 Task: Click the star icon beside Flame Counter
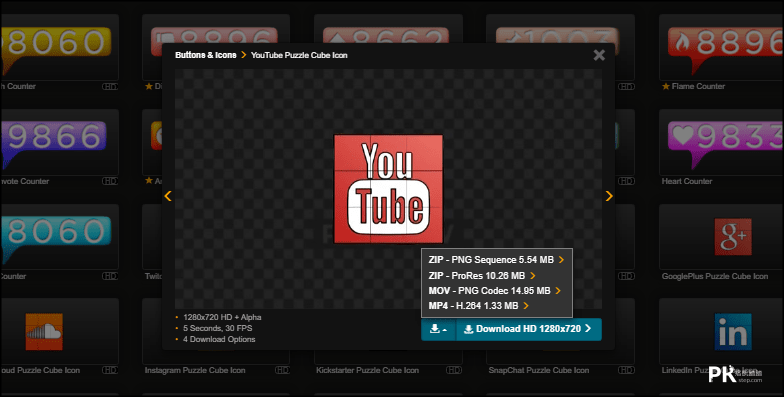point(666,86)
